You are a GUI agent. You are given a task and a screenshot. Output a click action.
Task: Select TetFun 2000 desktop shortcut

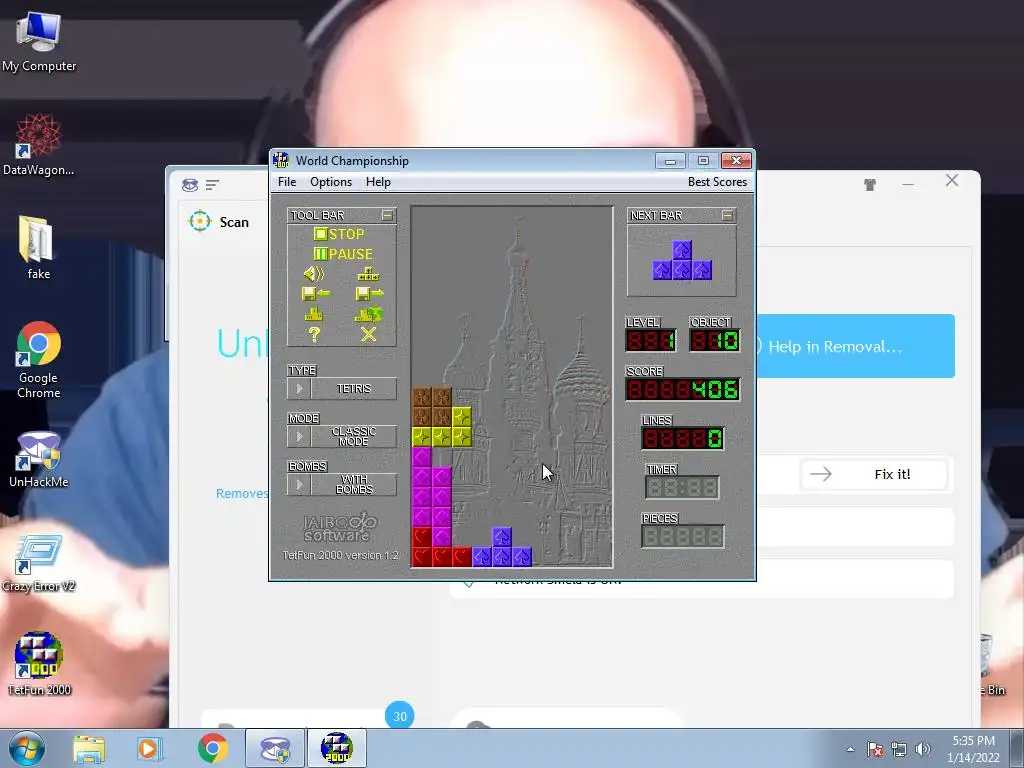click(x=39, y=664)
